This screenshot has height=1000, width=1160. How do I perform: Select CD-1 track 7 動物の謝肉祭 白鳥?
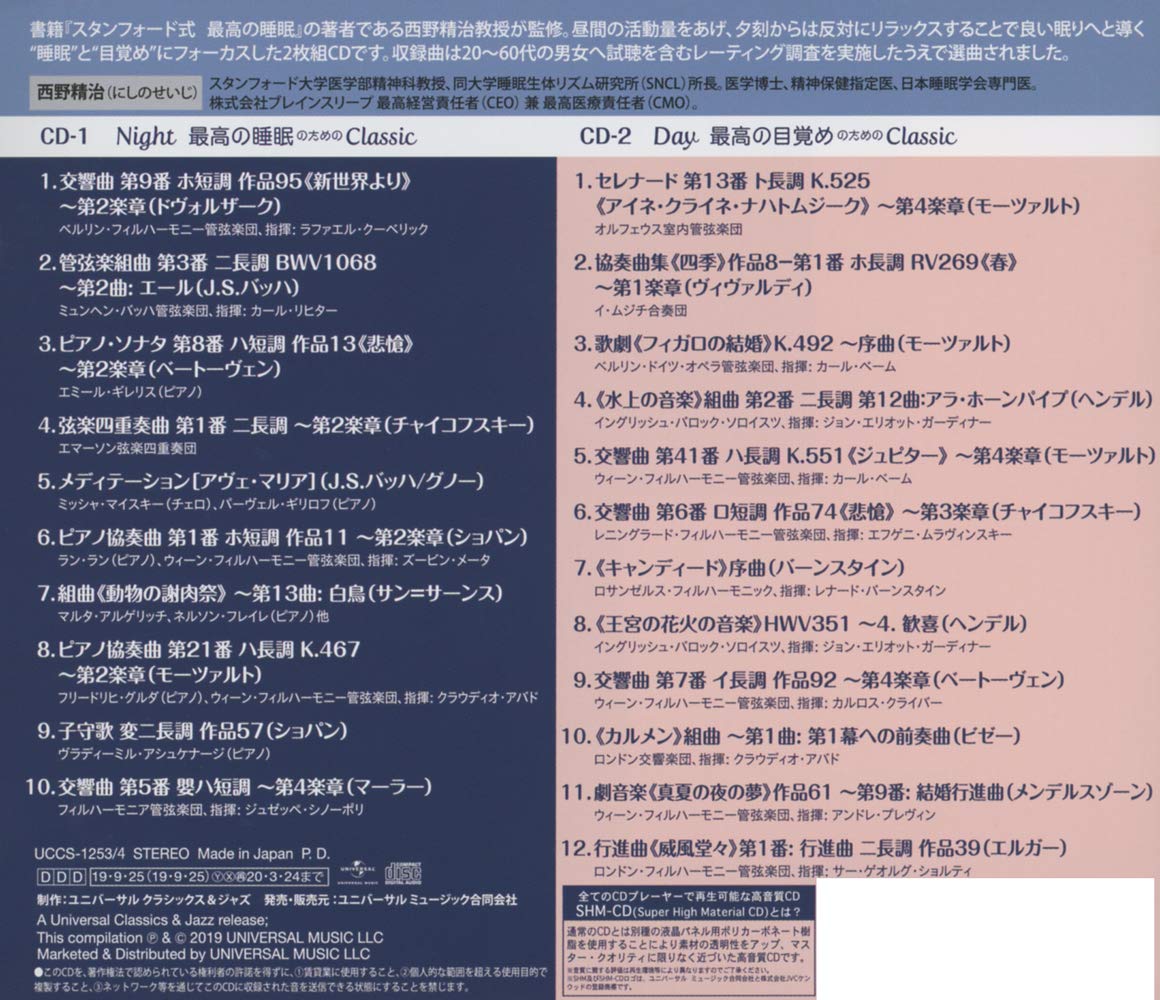tap(270, 593)
